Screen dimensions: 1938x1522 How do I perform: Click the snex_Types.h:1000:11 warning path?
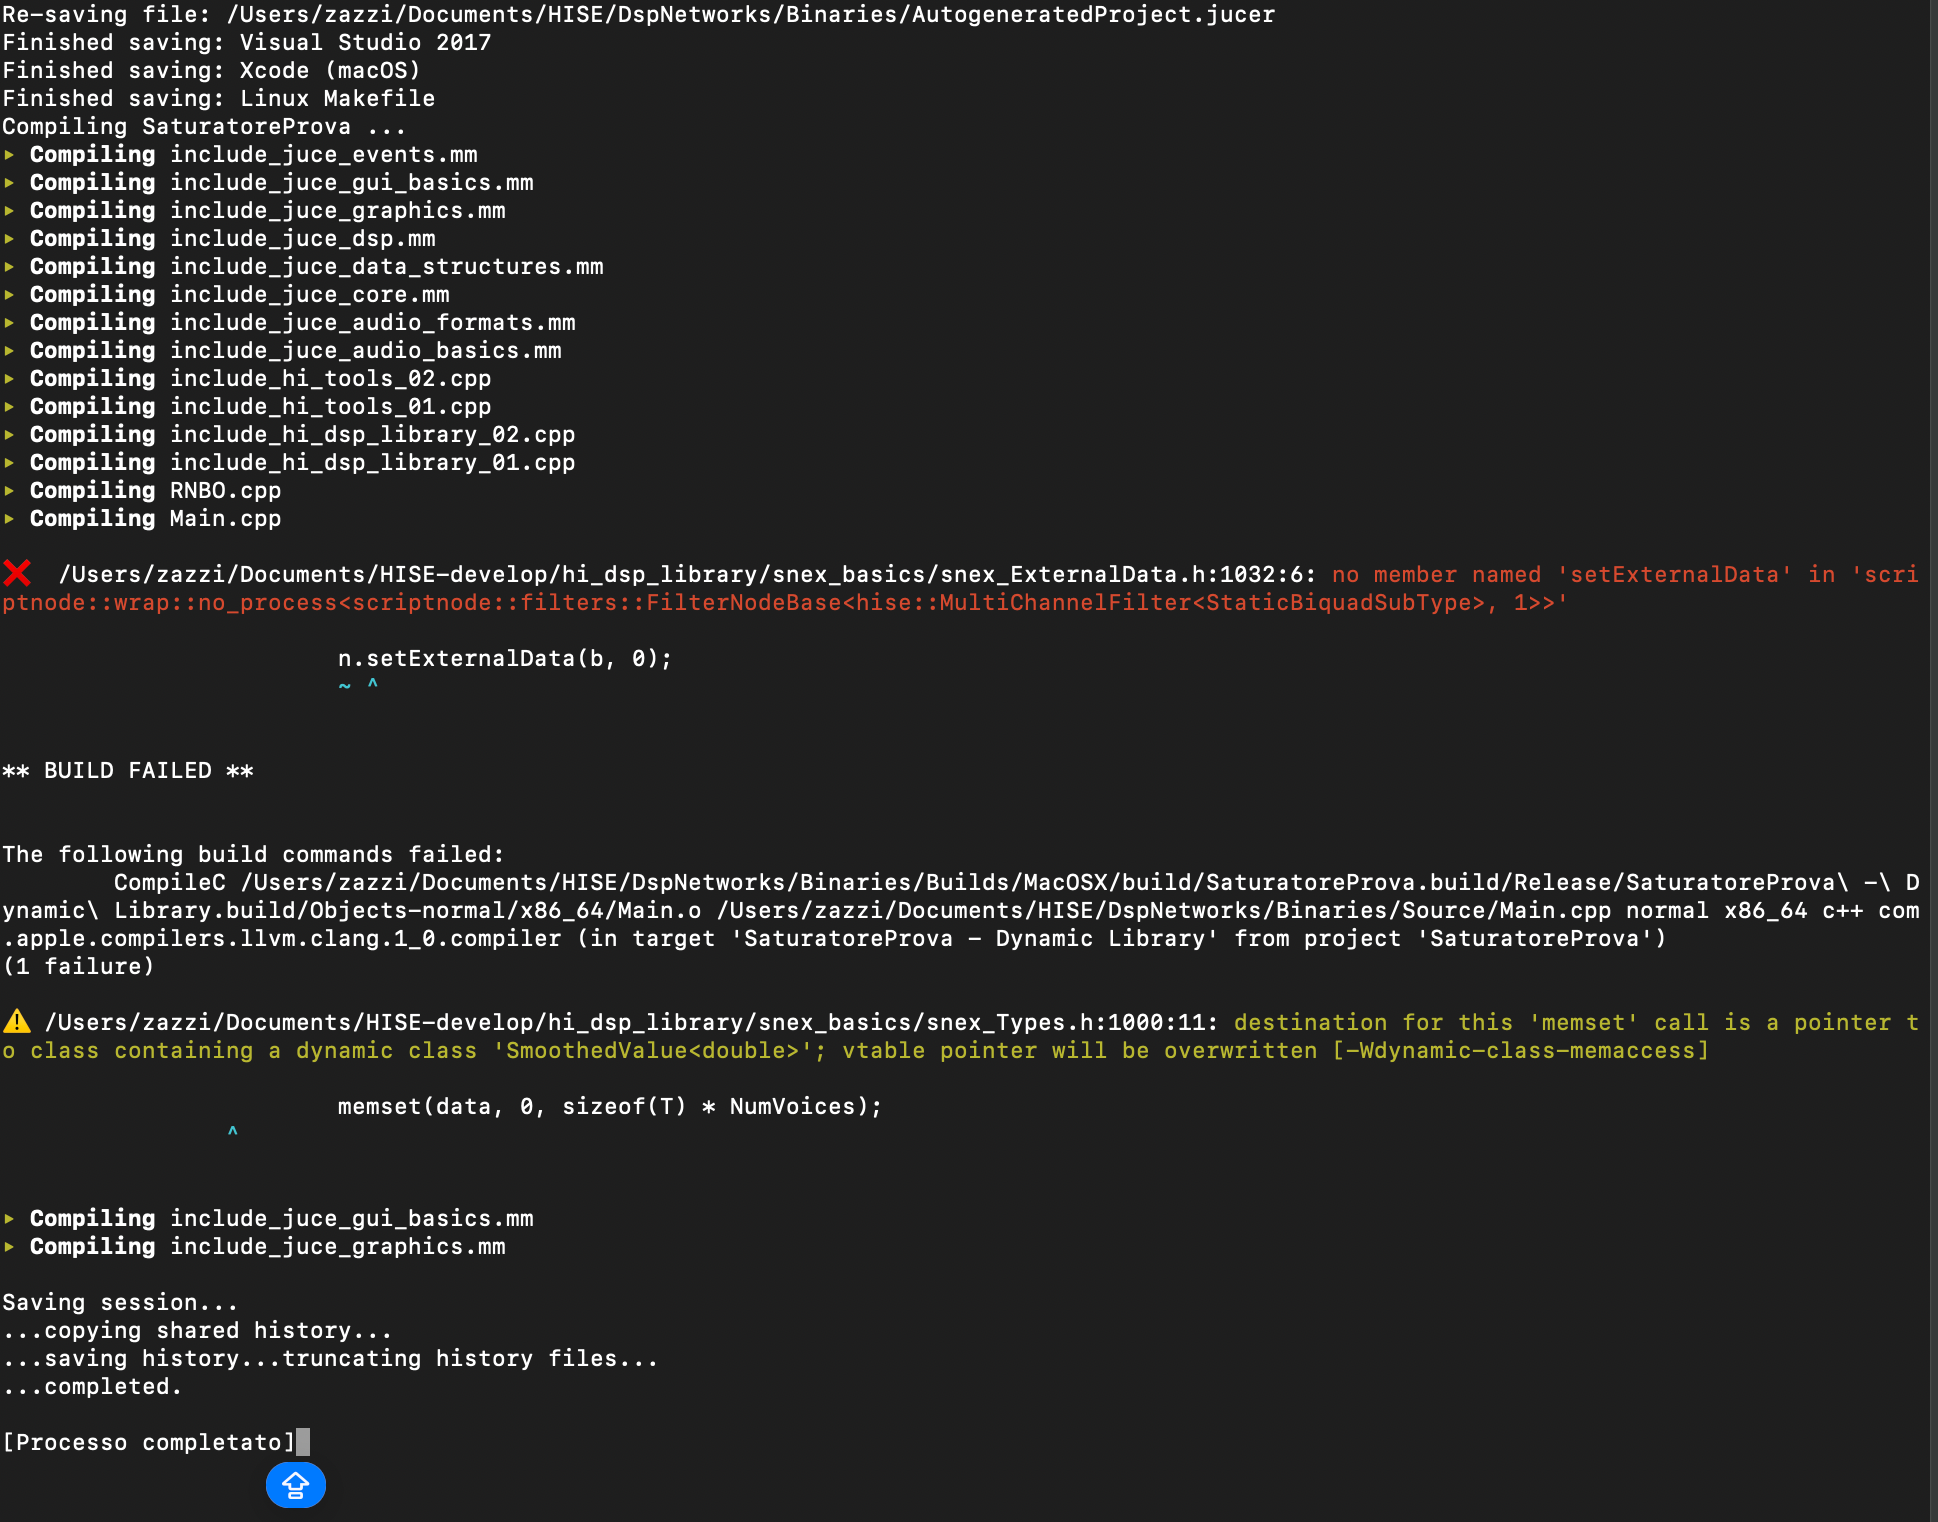[x=632, y=1023]
